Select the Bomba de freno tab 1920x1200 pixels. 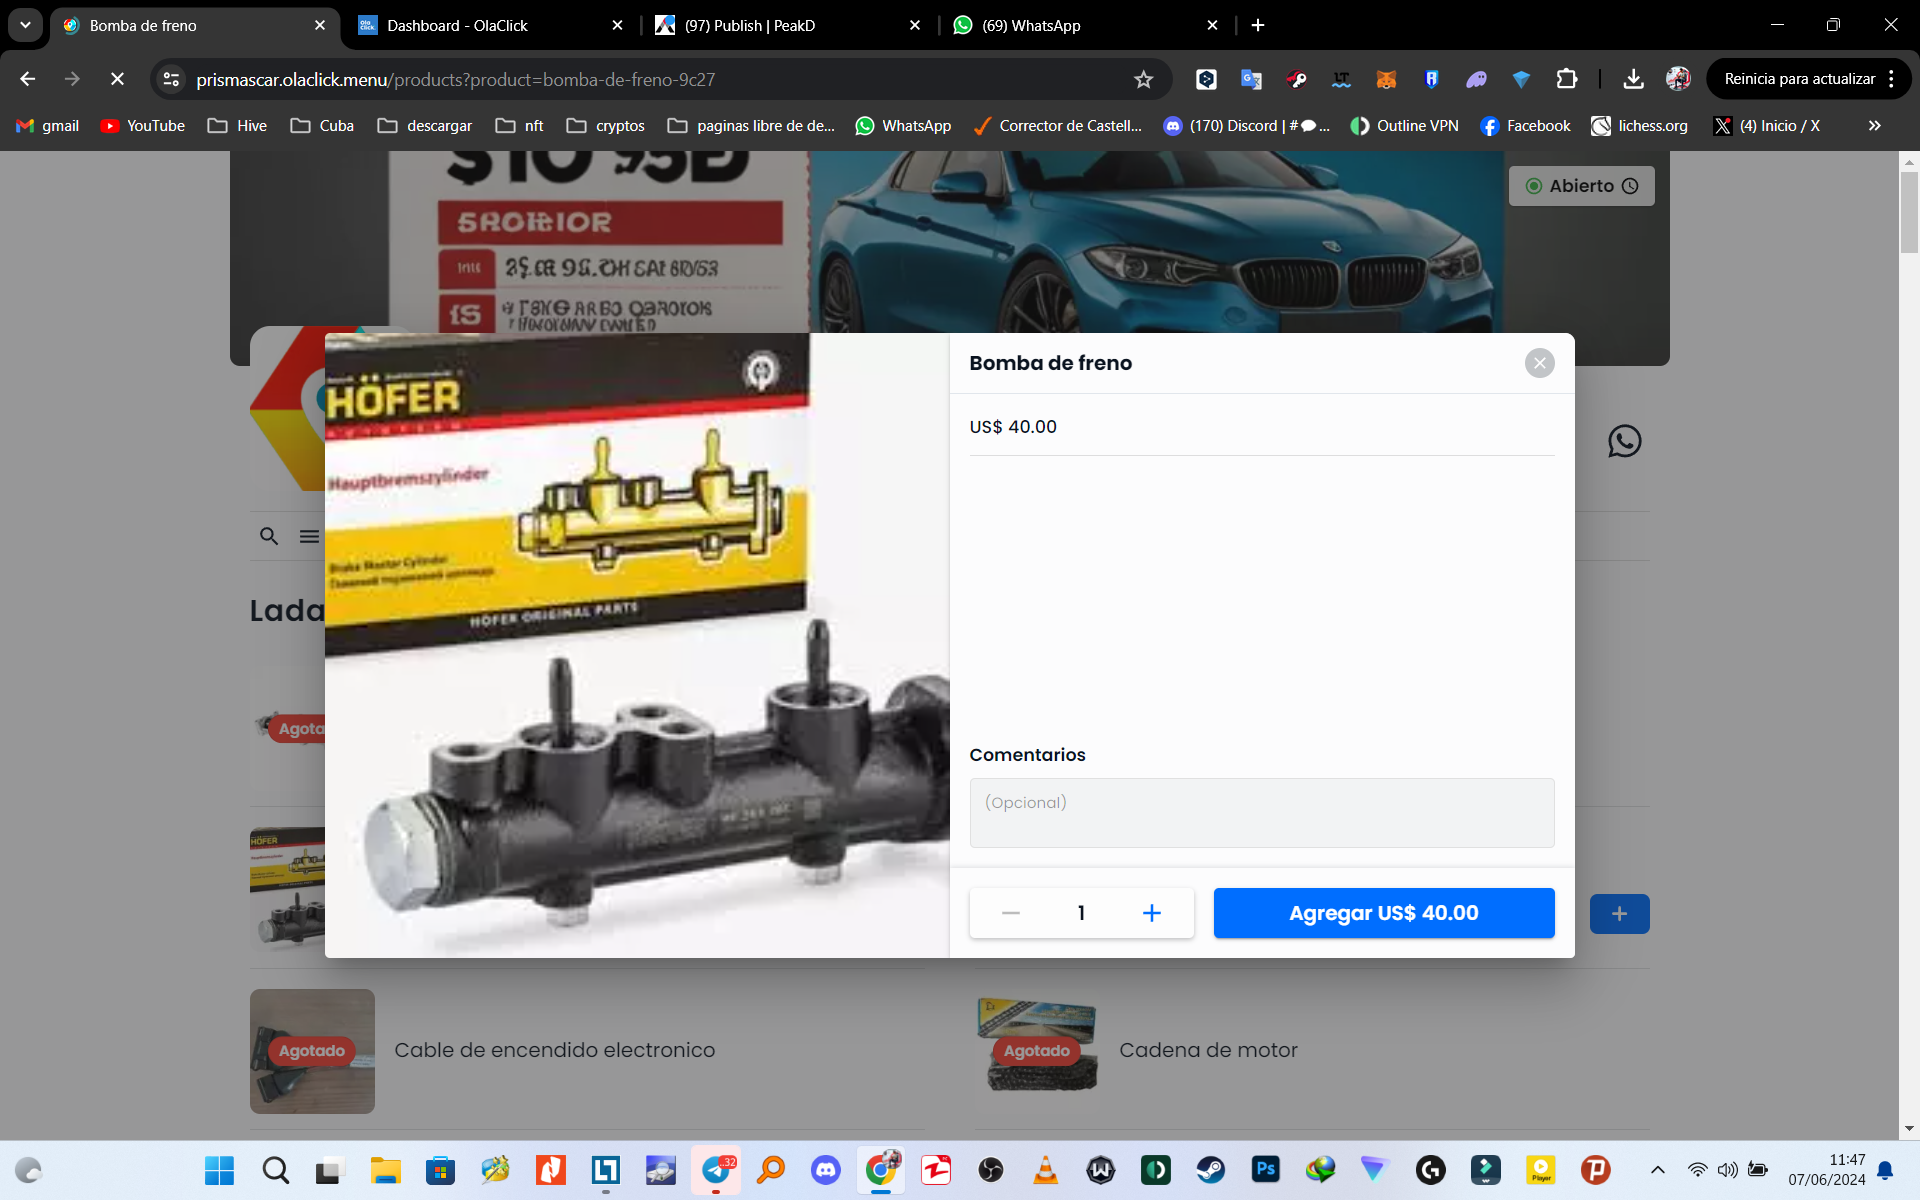tap(195, 25)
